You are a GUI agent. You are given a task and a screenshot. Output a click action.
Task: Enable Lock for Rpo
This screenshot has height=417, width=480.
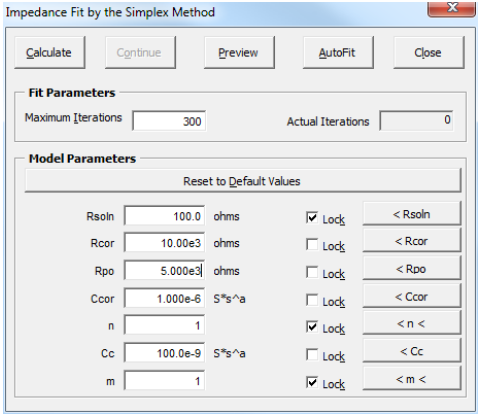click(312, 272)
